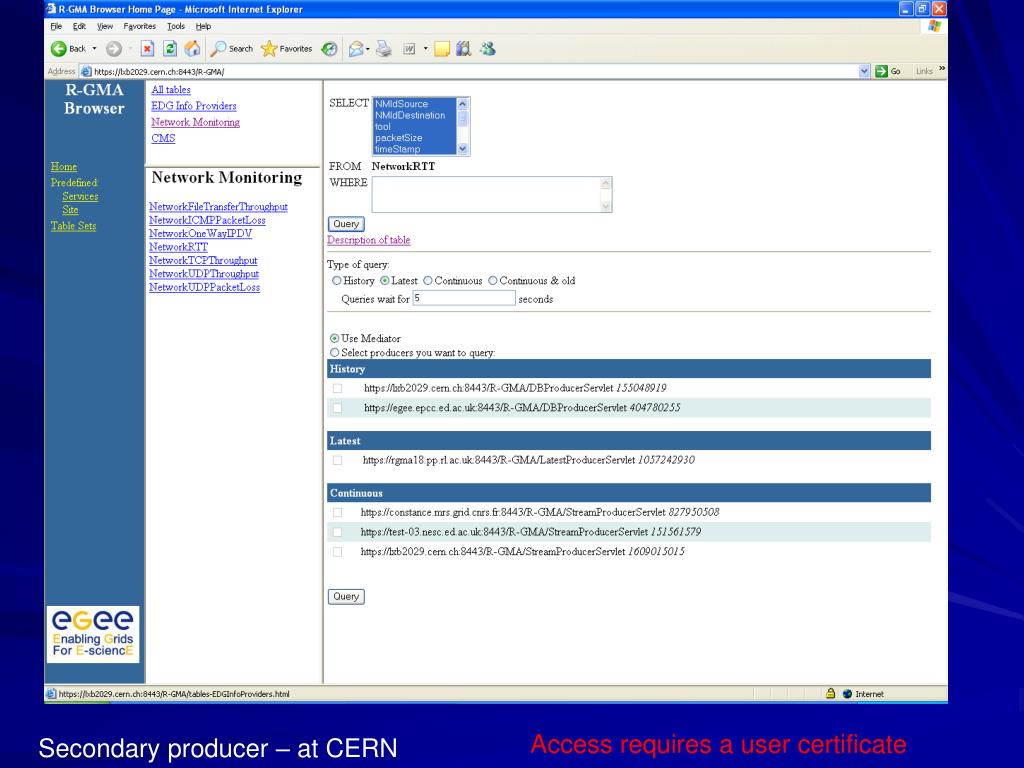Select Continuous & old radio

tap(493, 281)
